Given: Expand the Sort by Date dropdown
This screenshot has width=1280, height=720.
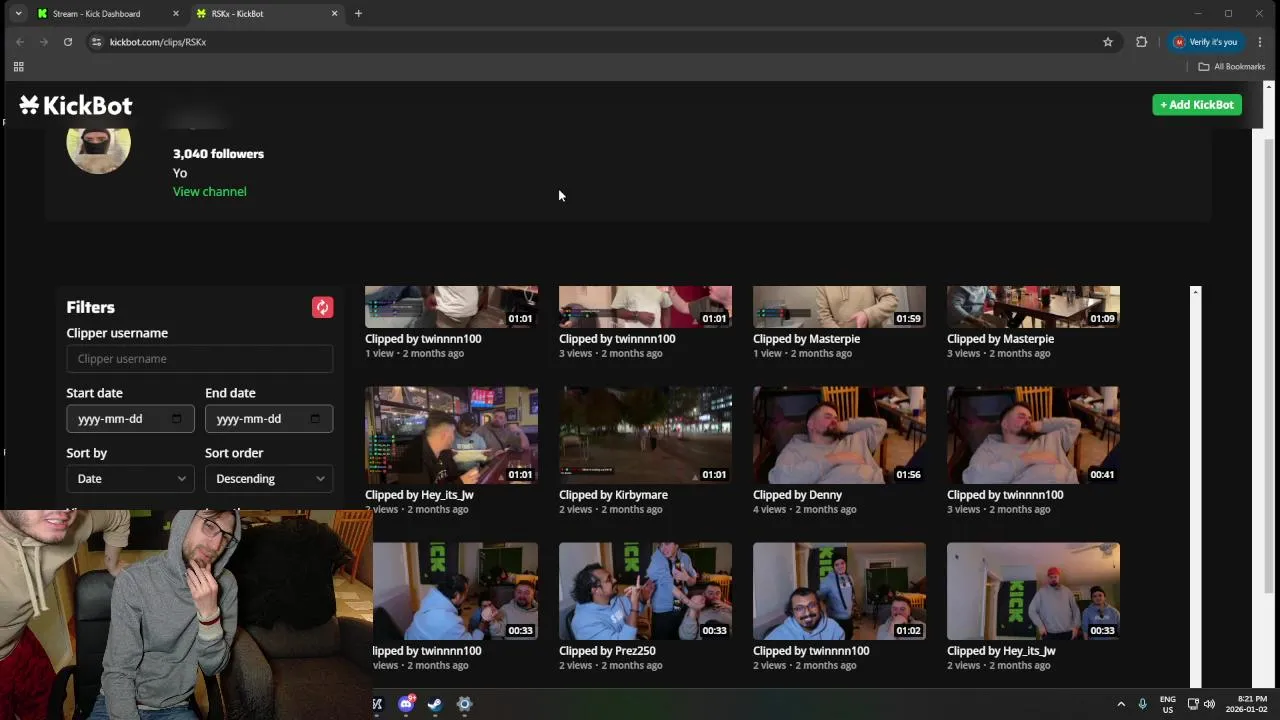Looking at the screenshot, I should (130, 478).
